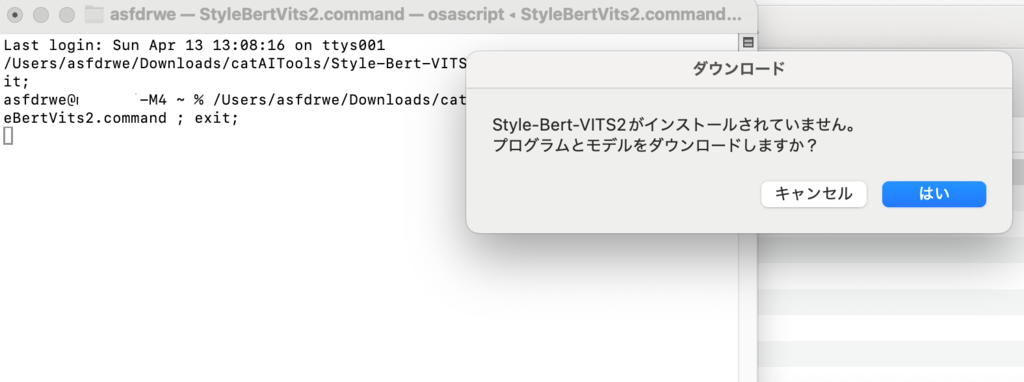This screenshot has height=382, width=1024.
Task: Click the eBertVits2.command ; exit; line
Action: click(121, 118)
